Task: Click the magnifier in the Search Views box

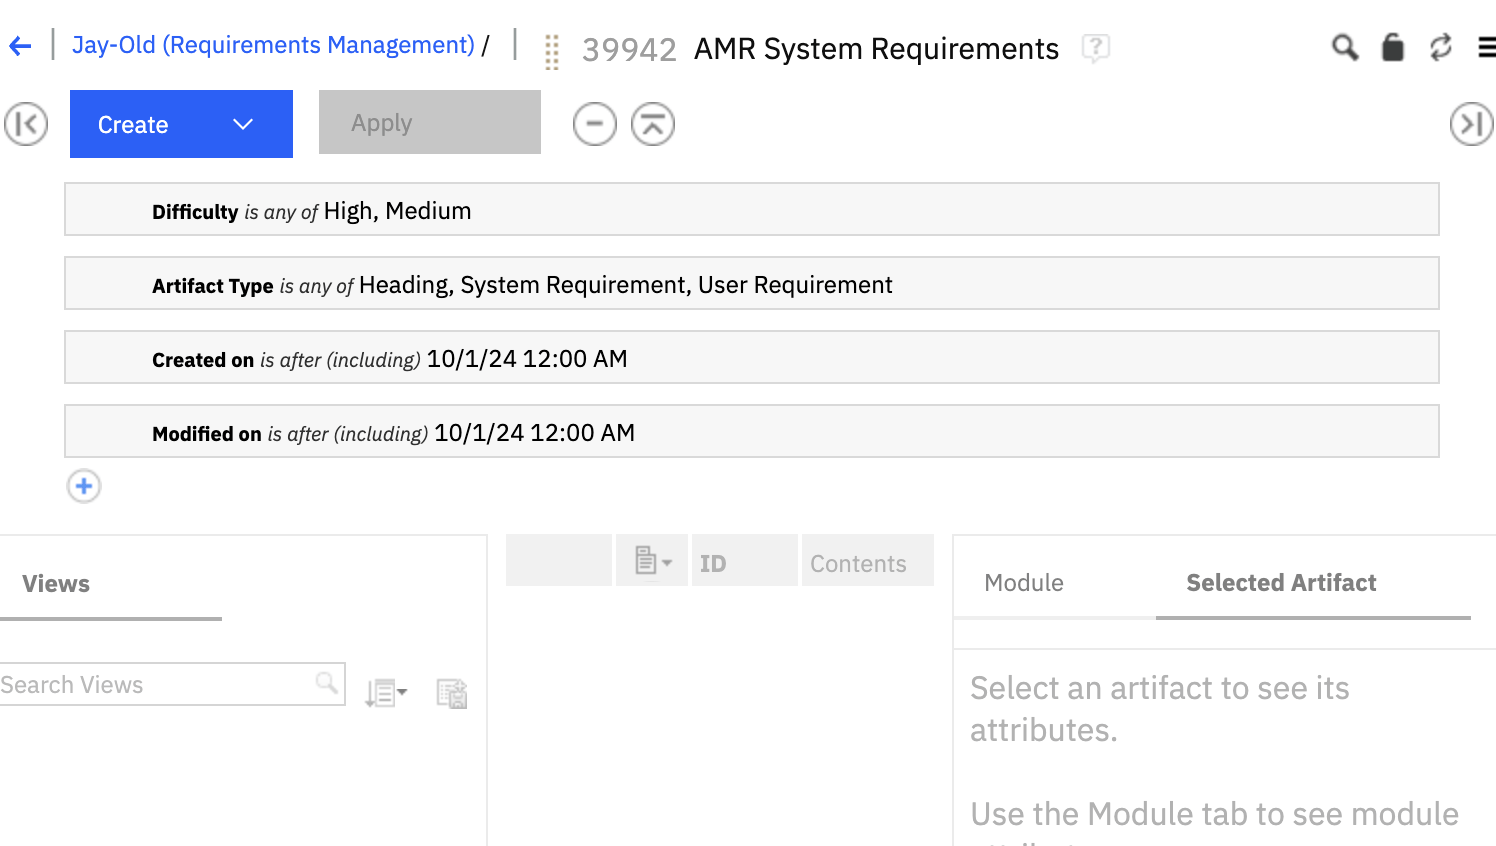Action: pos(326,683)
